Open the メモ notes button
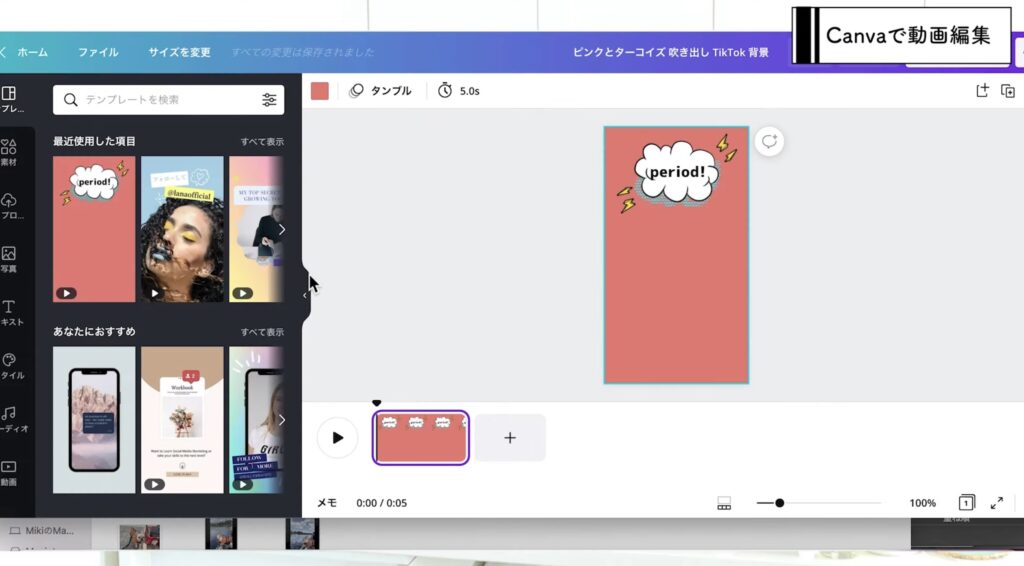 tap(327, 503)
